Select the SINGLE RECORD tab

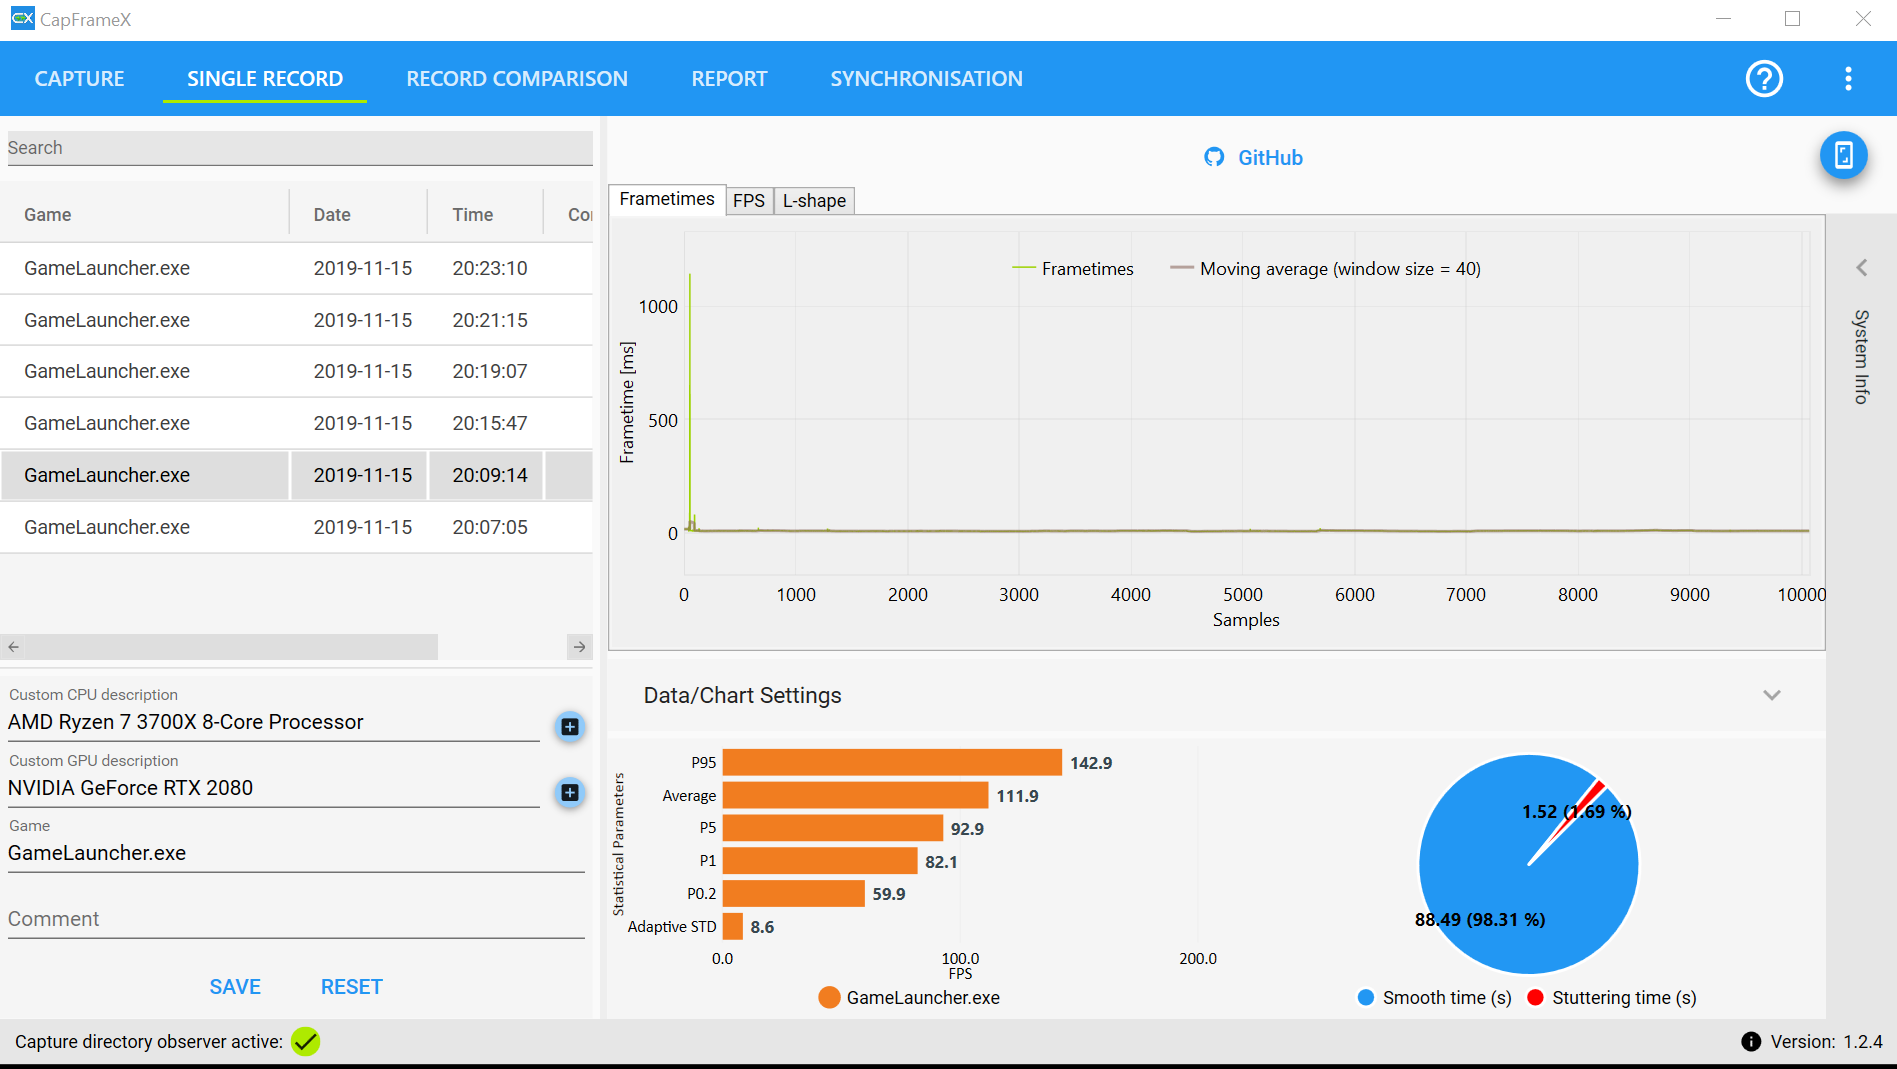tap(265, 79)
